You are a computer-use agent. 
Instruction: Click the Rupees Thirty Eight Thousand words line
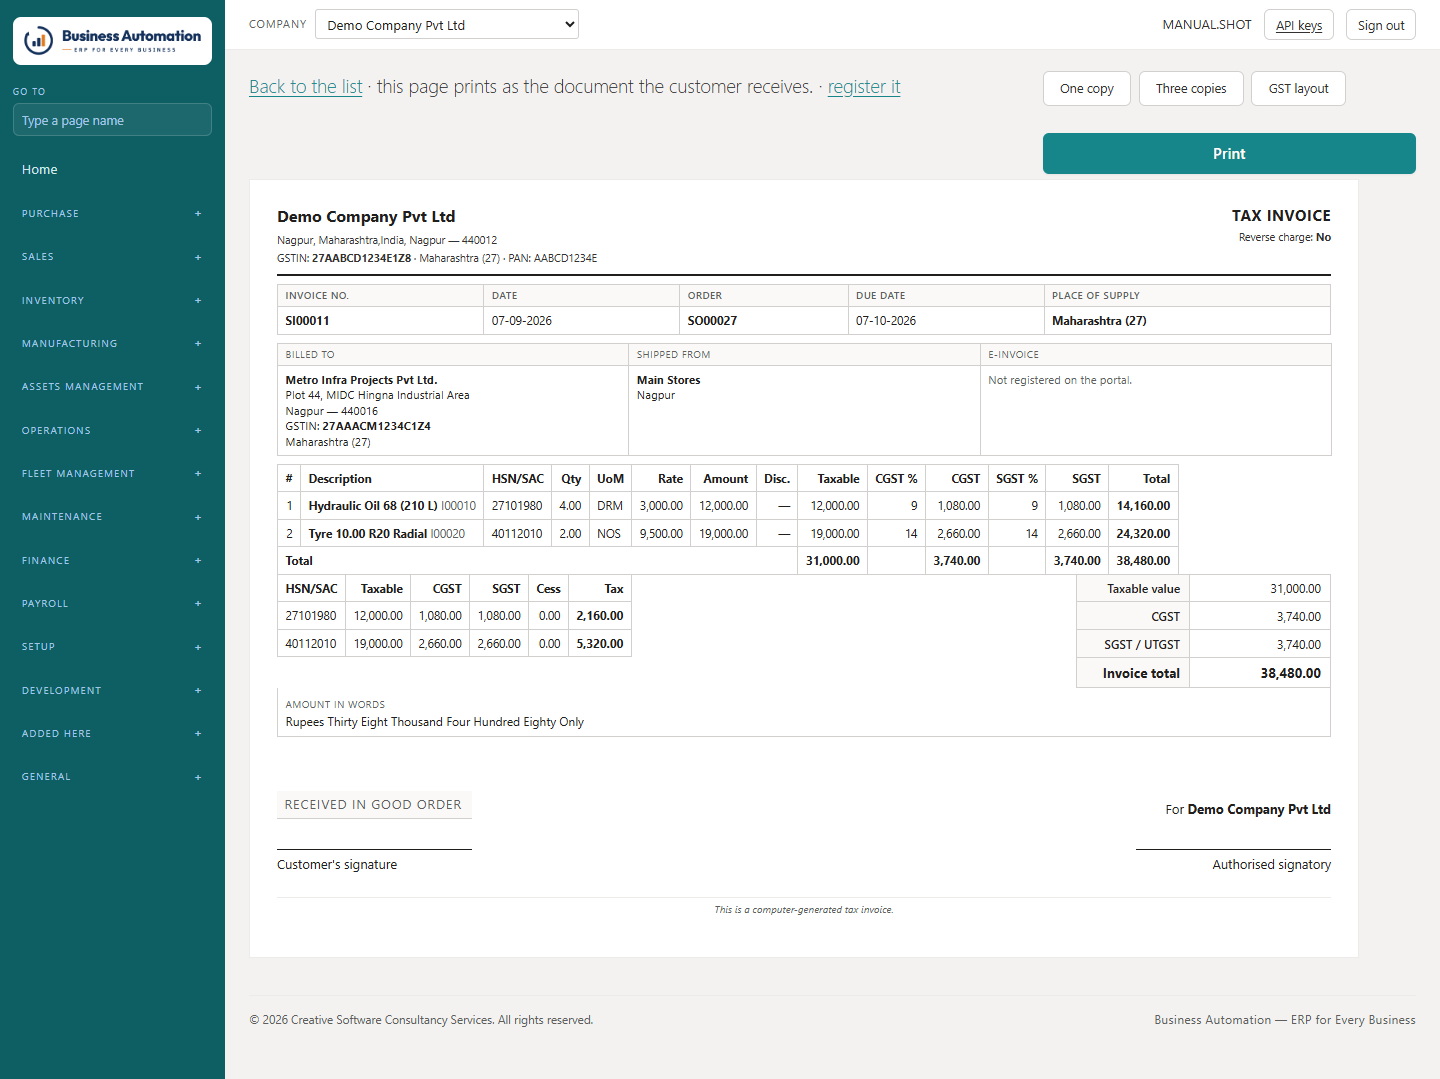(x=435, y=722)
